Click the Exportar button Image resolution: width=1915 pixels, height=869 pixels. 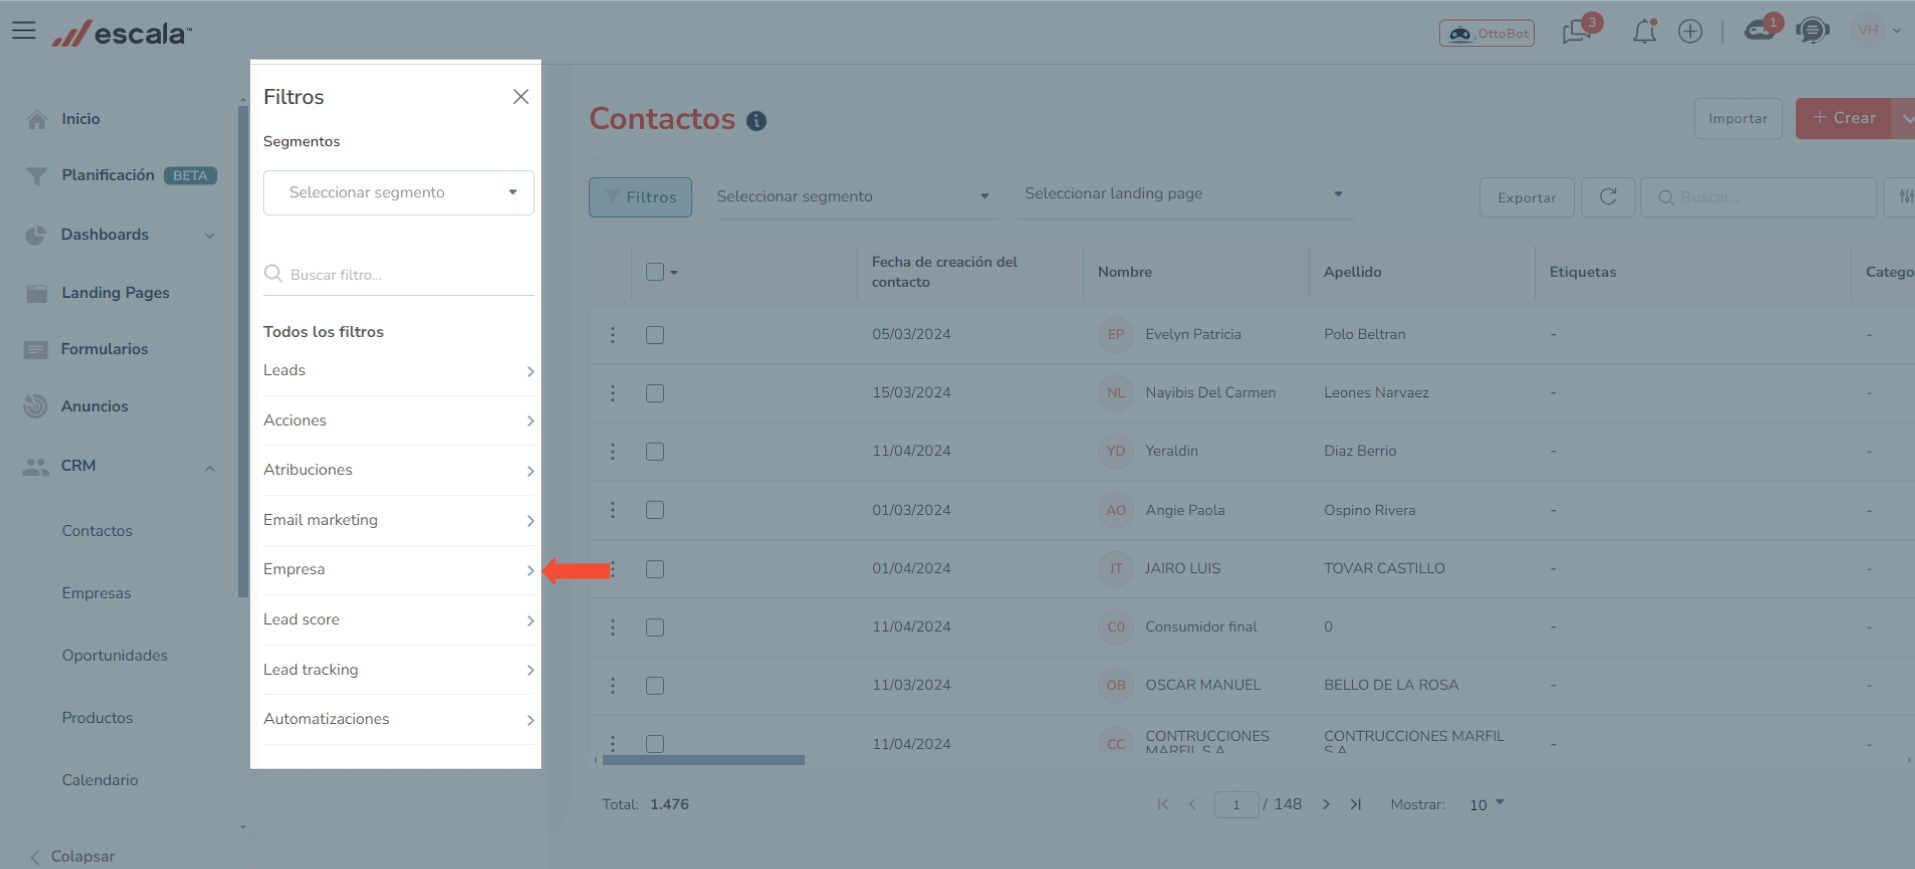(1527, 197)
